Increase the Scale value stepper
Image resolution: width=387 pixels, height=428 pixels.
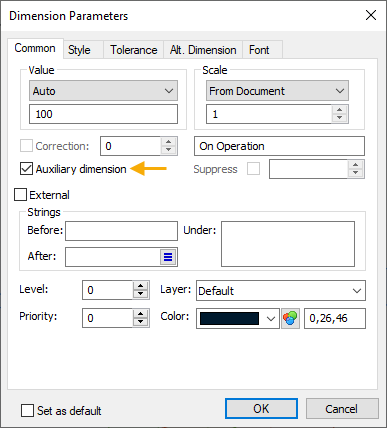click(x=339, y=110)
